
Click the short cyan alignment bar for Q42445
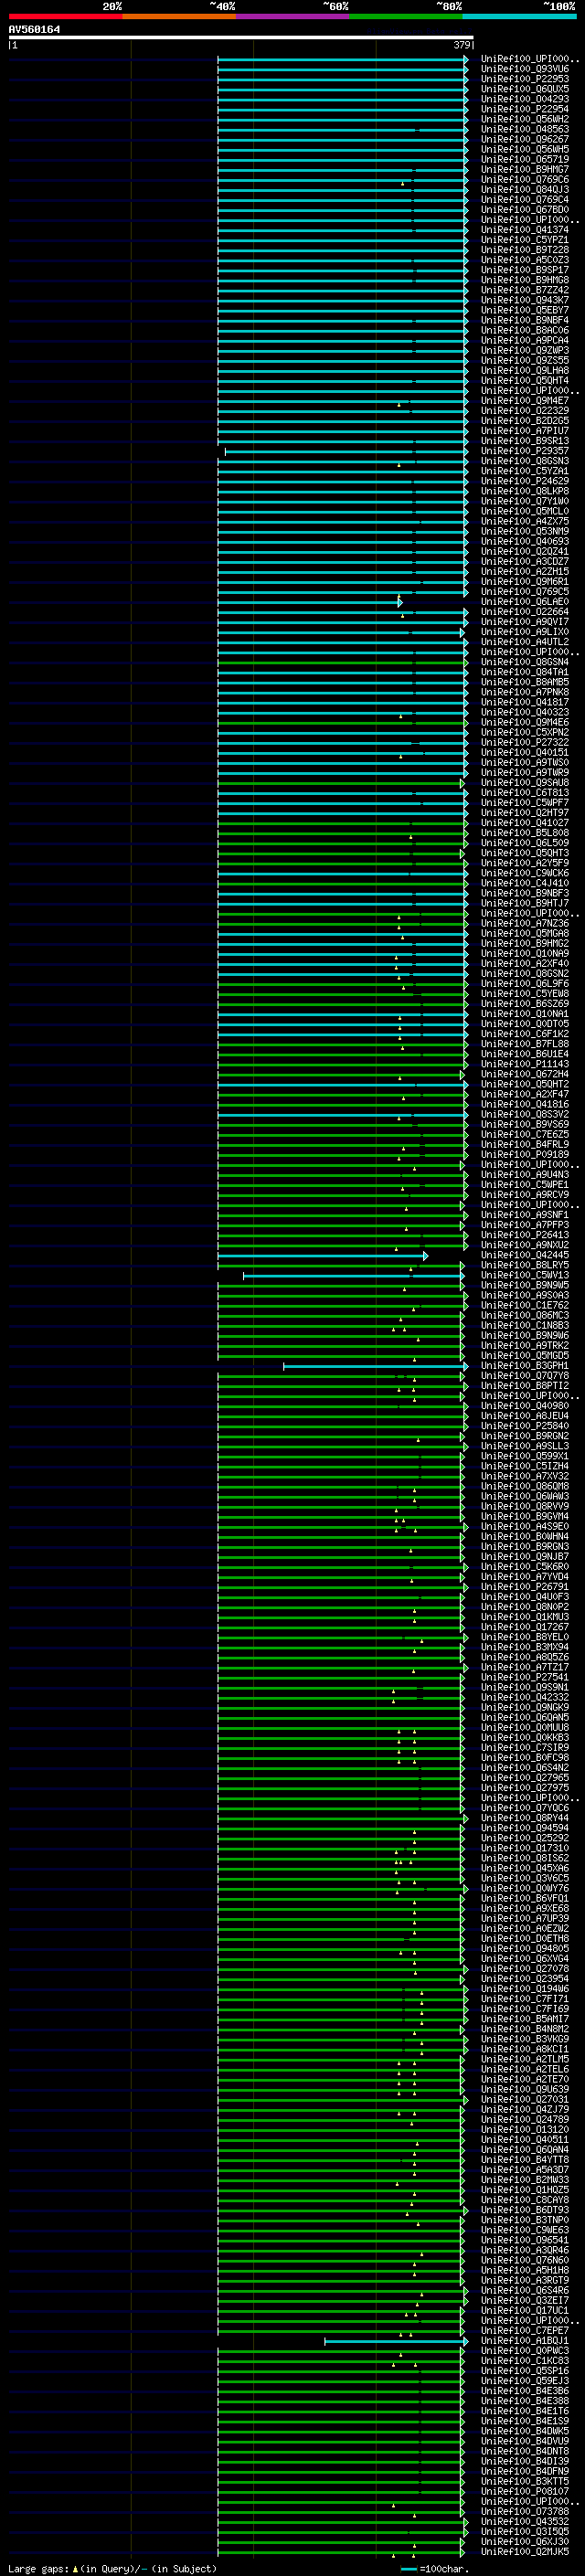click(x=322, y=1255)
